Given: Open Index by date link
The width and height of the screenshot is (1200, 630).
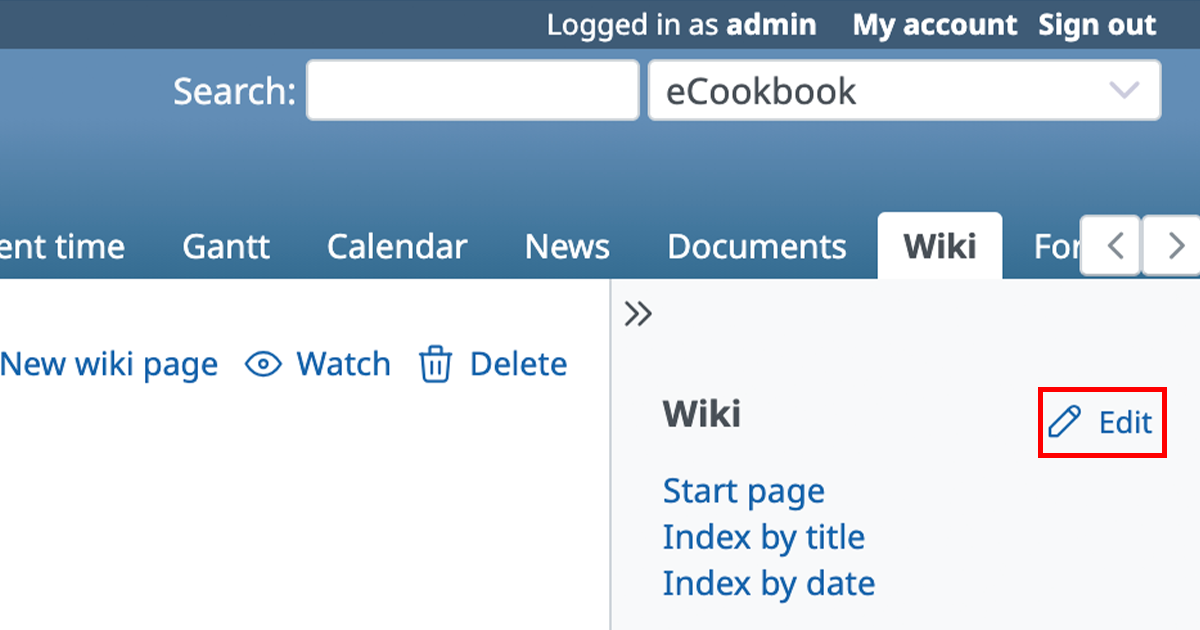Looking at the screenshot, I should pos(768,583).
